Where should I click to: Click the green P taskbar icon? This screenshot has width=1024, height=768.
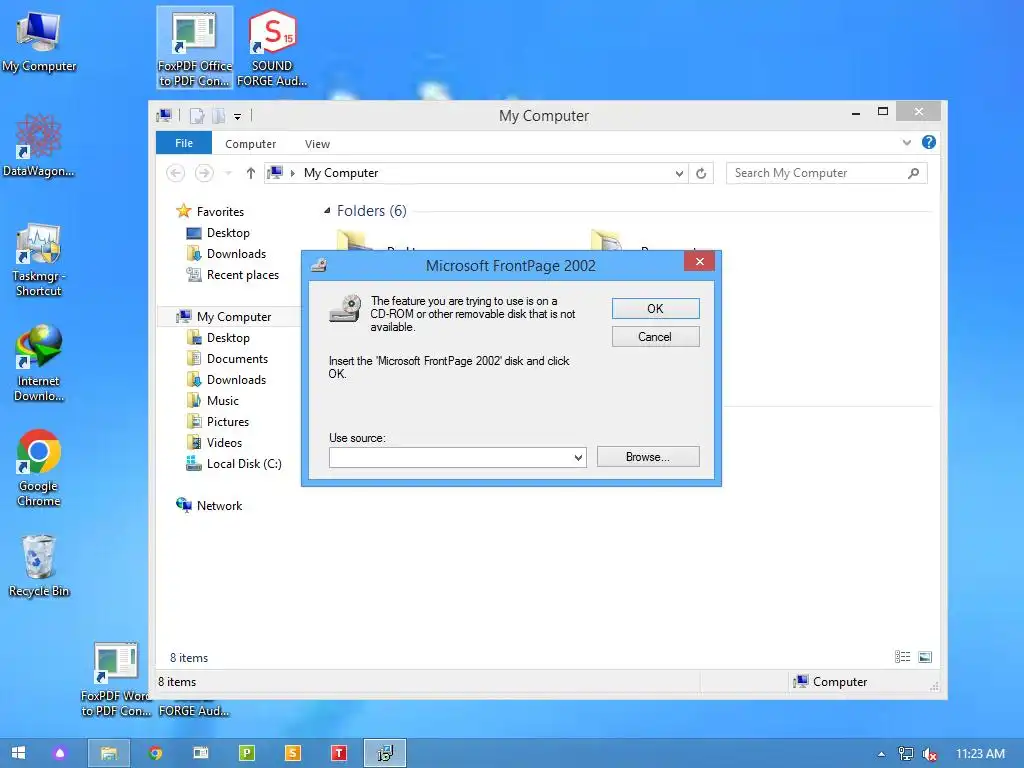point(247,753)
